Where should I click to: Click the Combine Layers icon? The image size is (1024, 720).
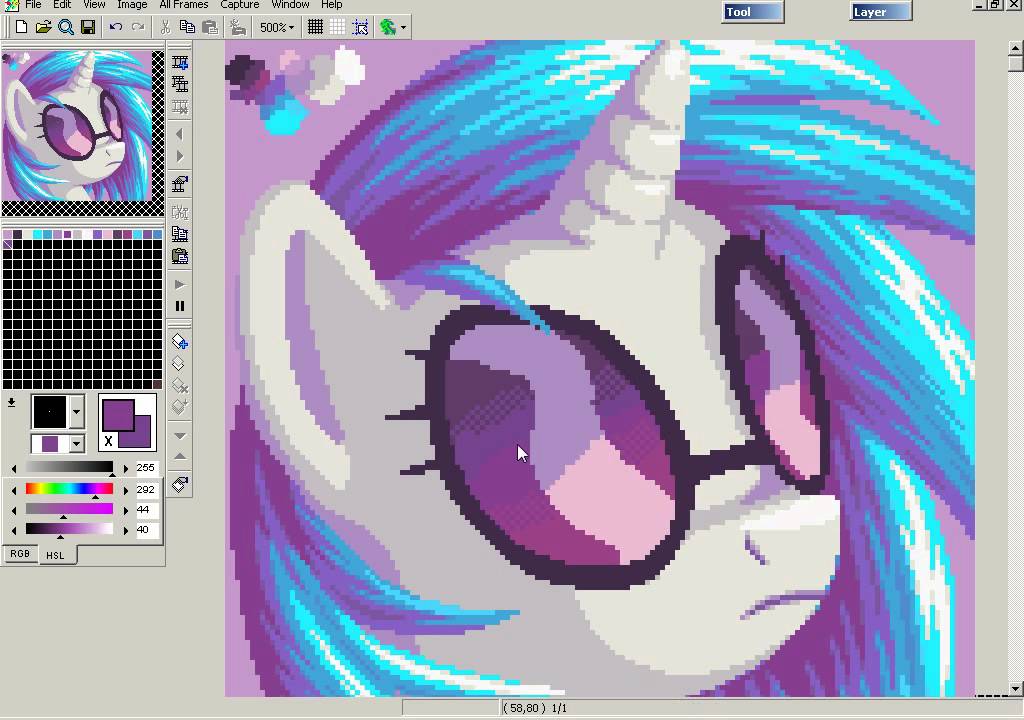(x=179, y=407)
